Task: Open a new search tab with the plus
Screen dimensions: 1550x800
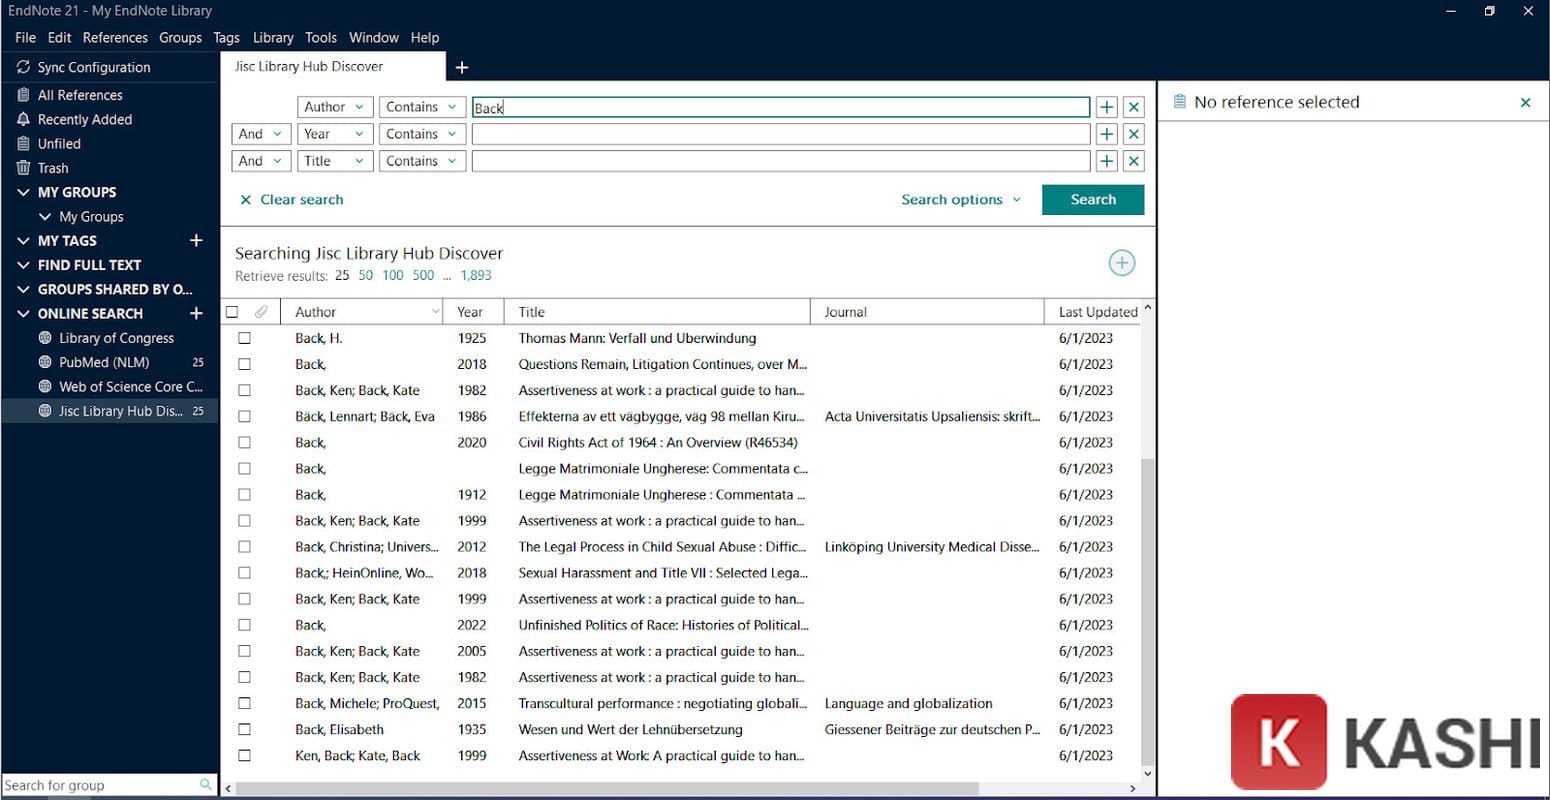Action: tap(461, 67)
